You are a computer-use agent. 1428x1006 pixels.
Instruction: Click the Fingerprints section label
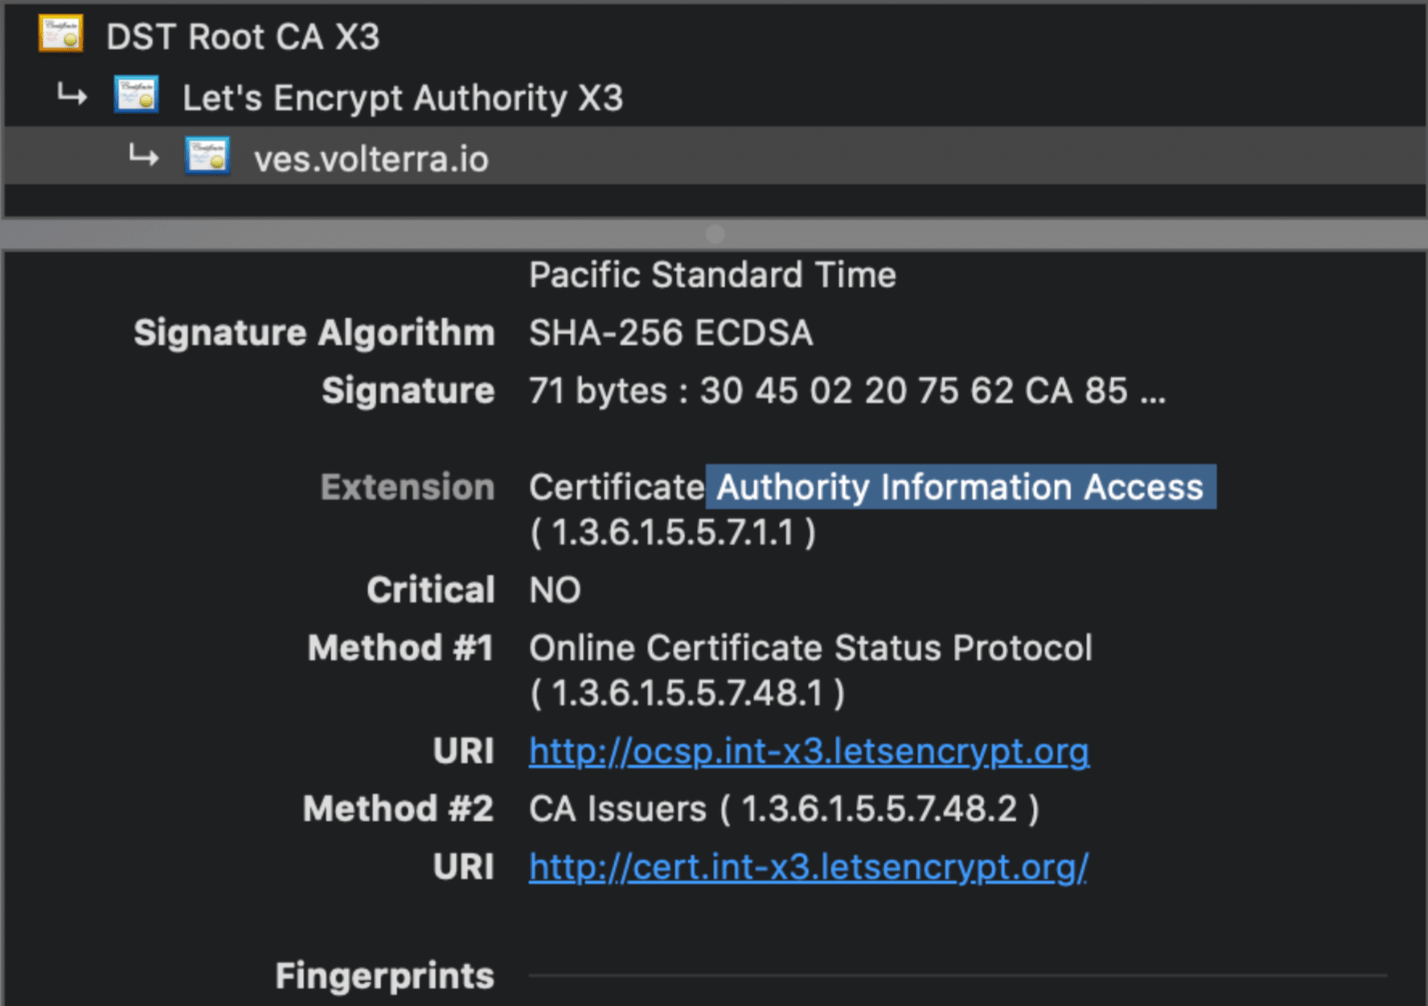tap(384, 975)
